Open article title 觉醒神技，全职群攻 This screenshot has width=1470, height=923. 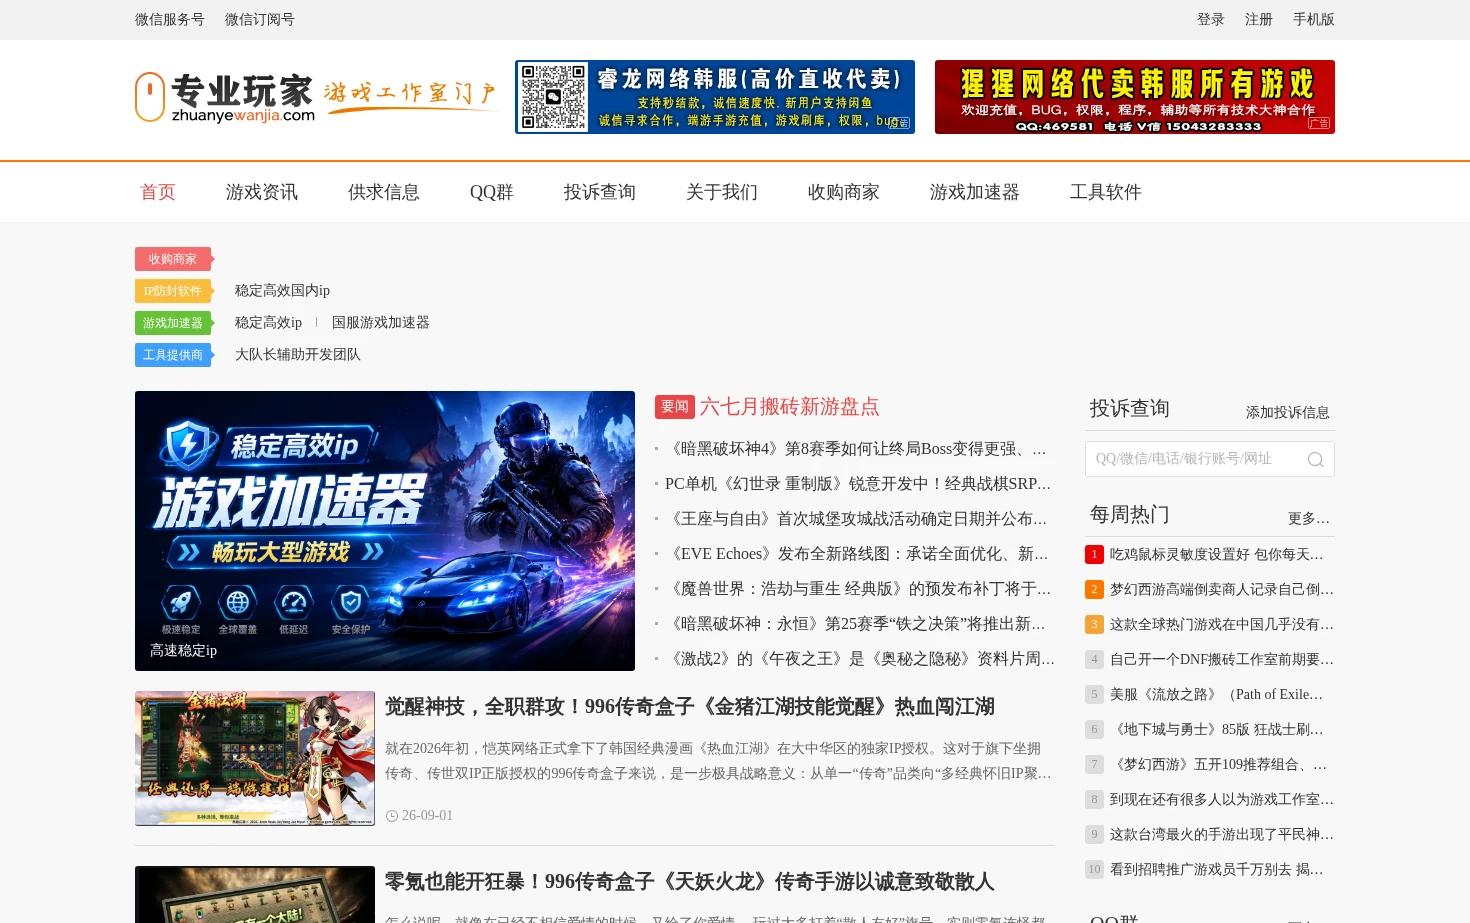[690, 707]
